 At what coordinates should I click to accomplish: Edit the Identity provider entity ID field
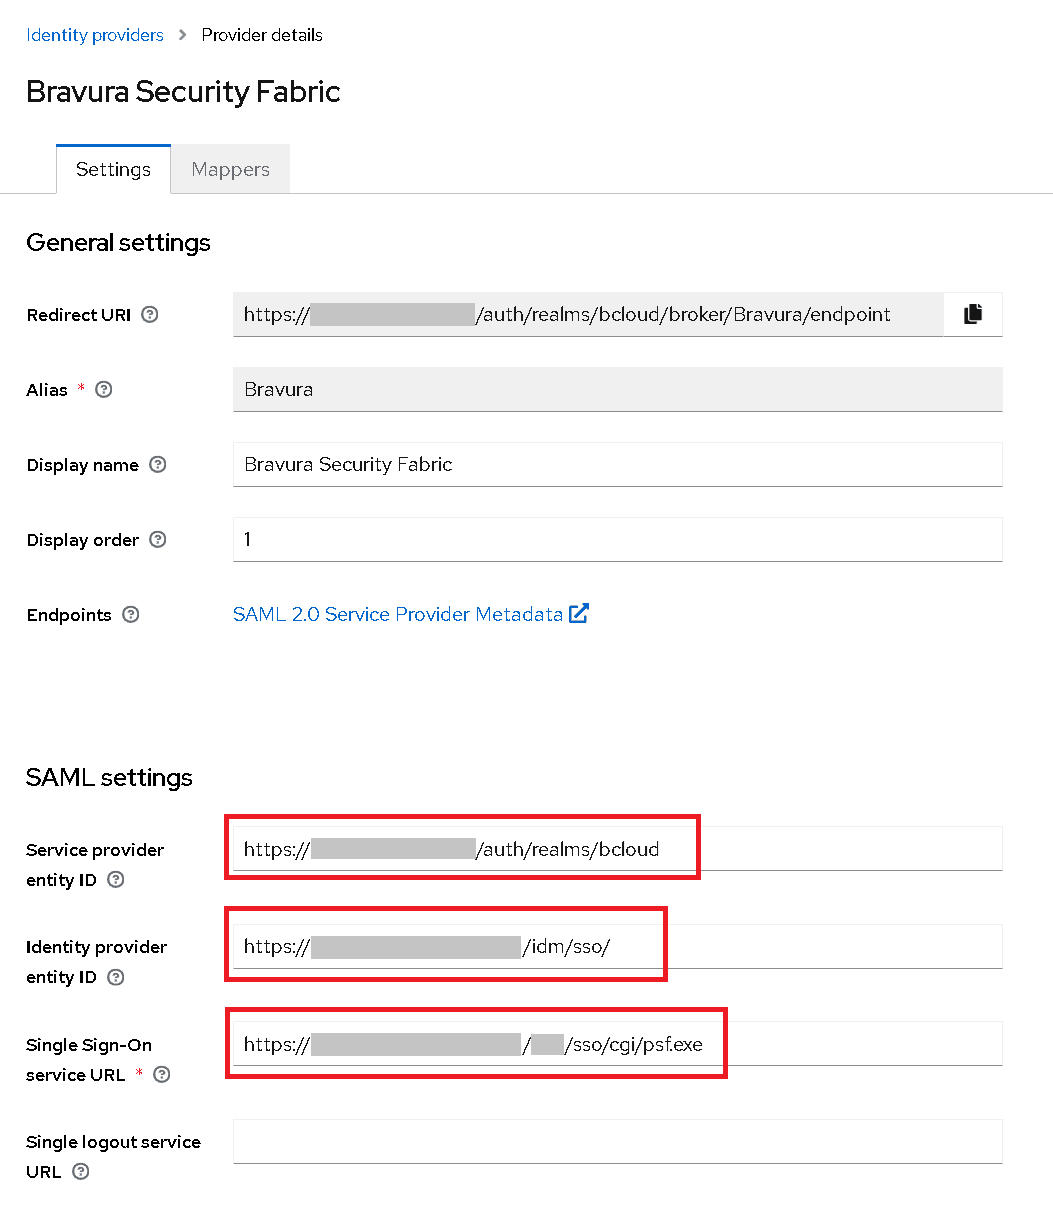[830, 946]
